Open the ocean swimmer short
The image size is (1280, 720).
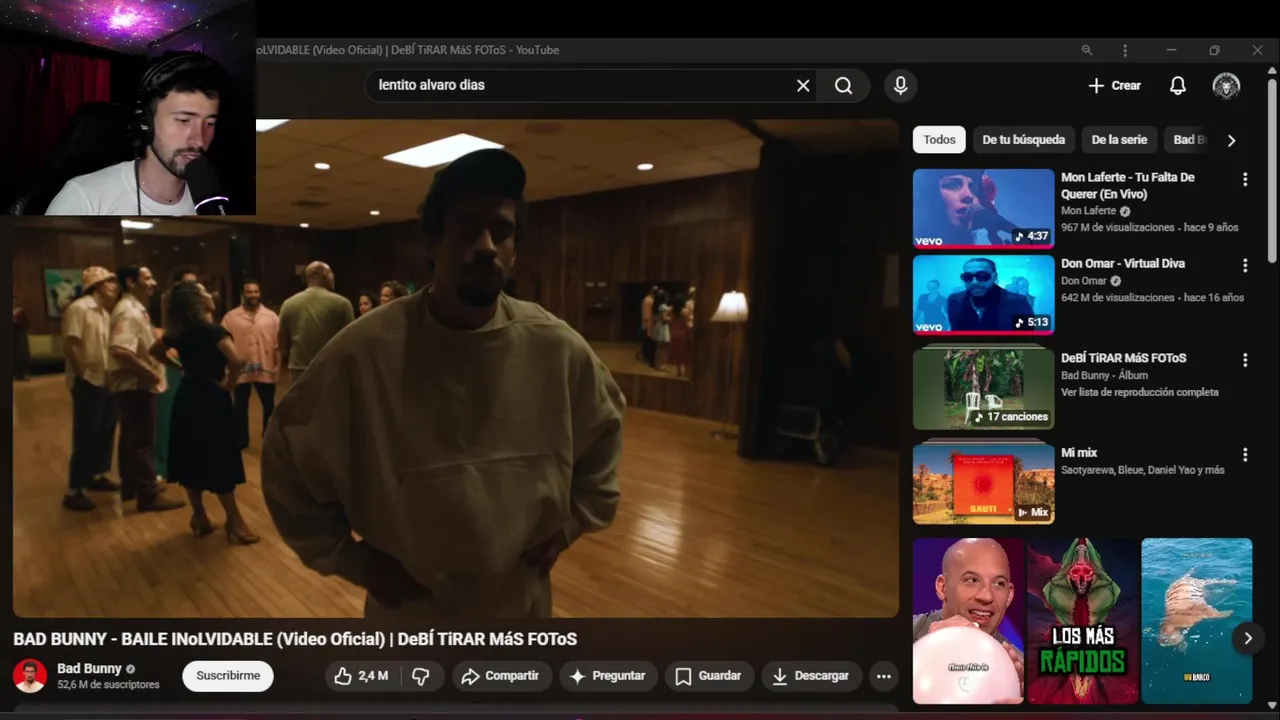coord(1196,621)
